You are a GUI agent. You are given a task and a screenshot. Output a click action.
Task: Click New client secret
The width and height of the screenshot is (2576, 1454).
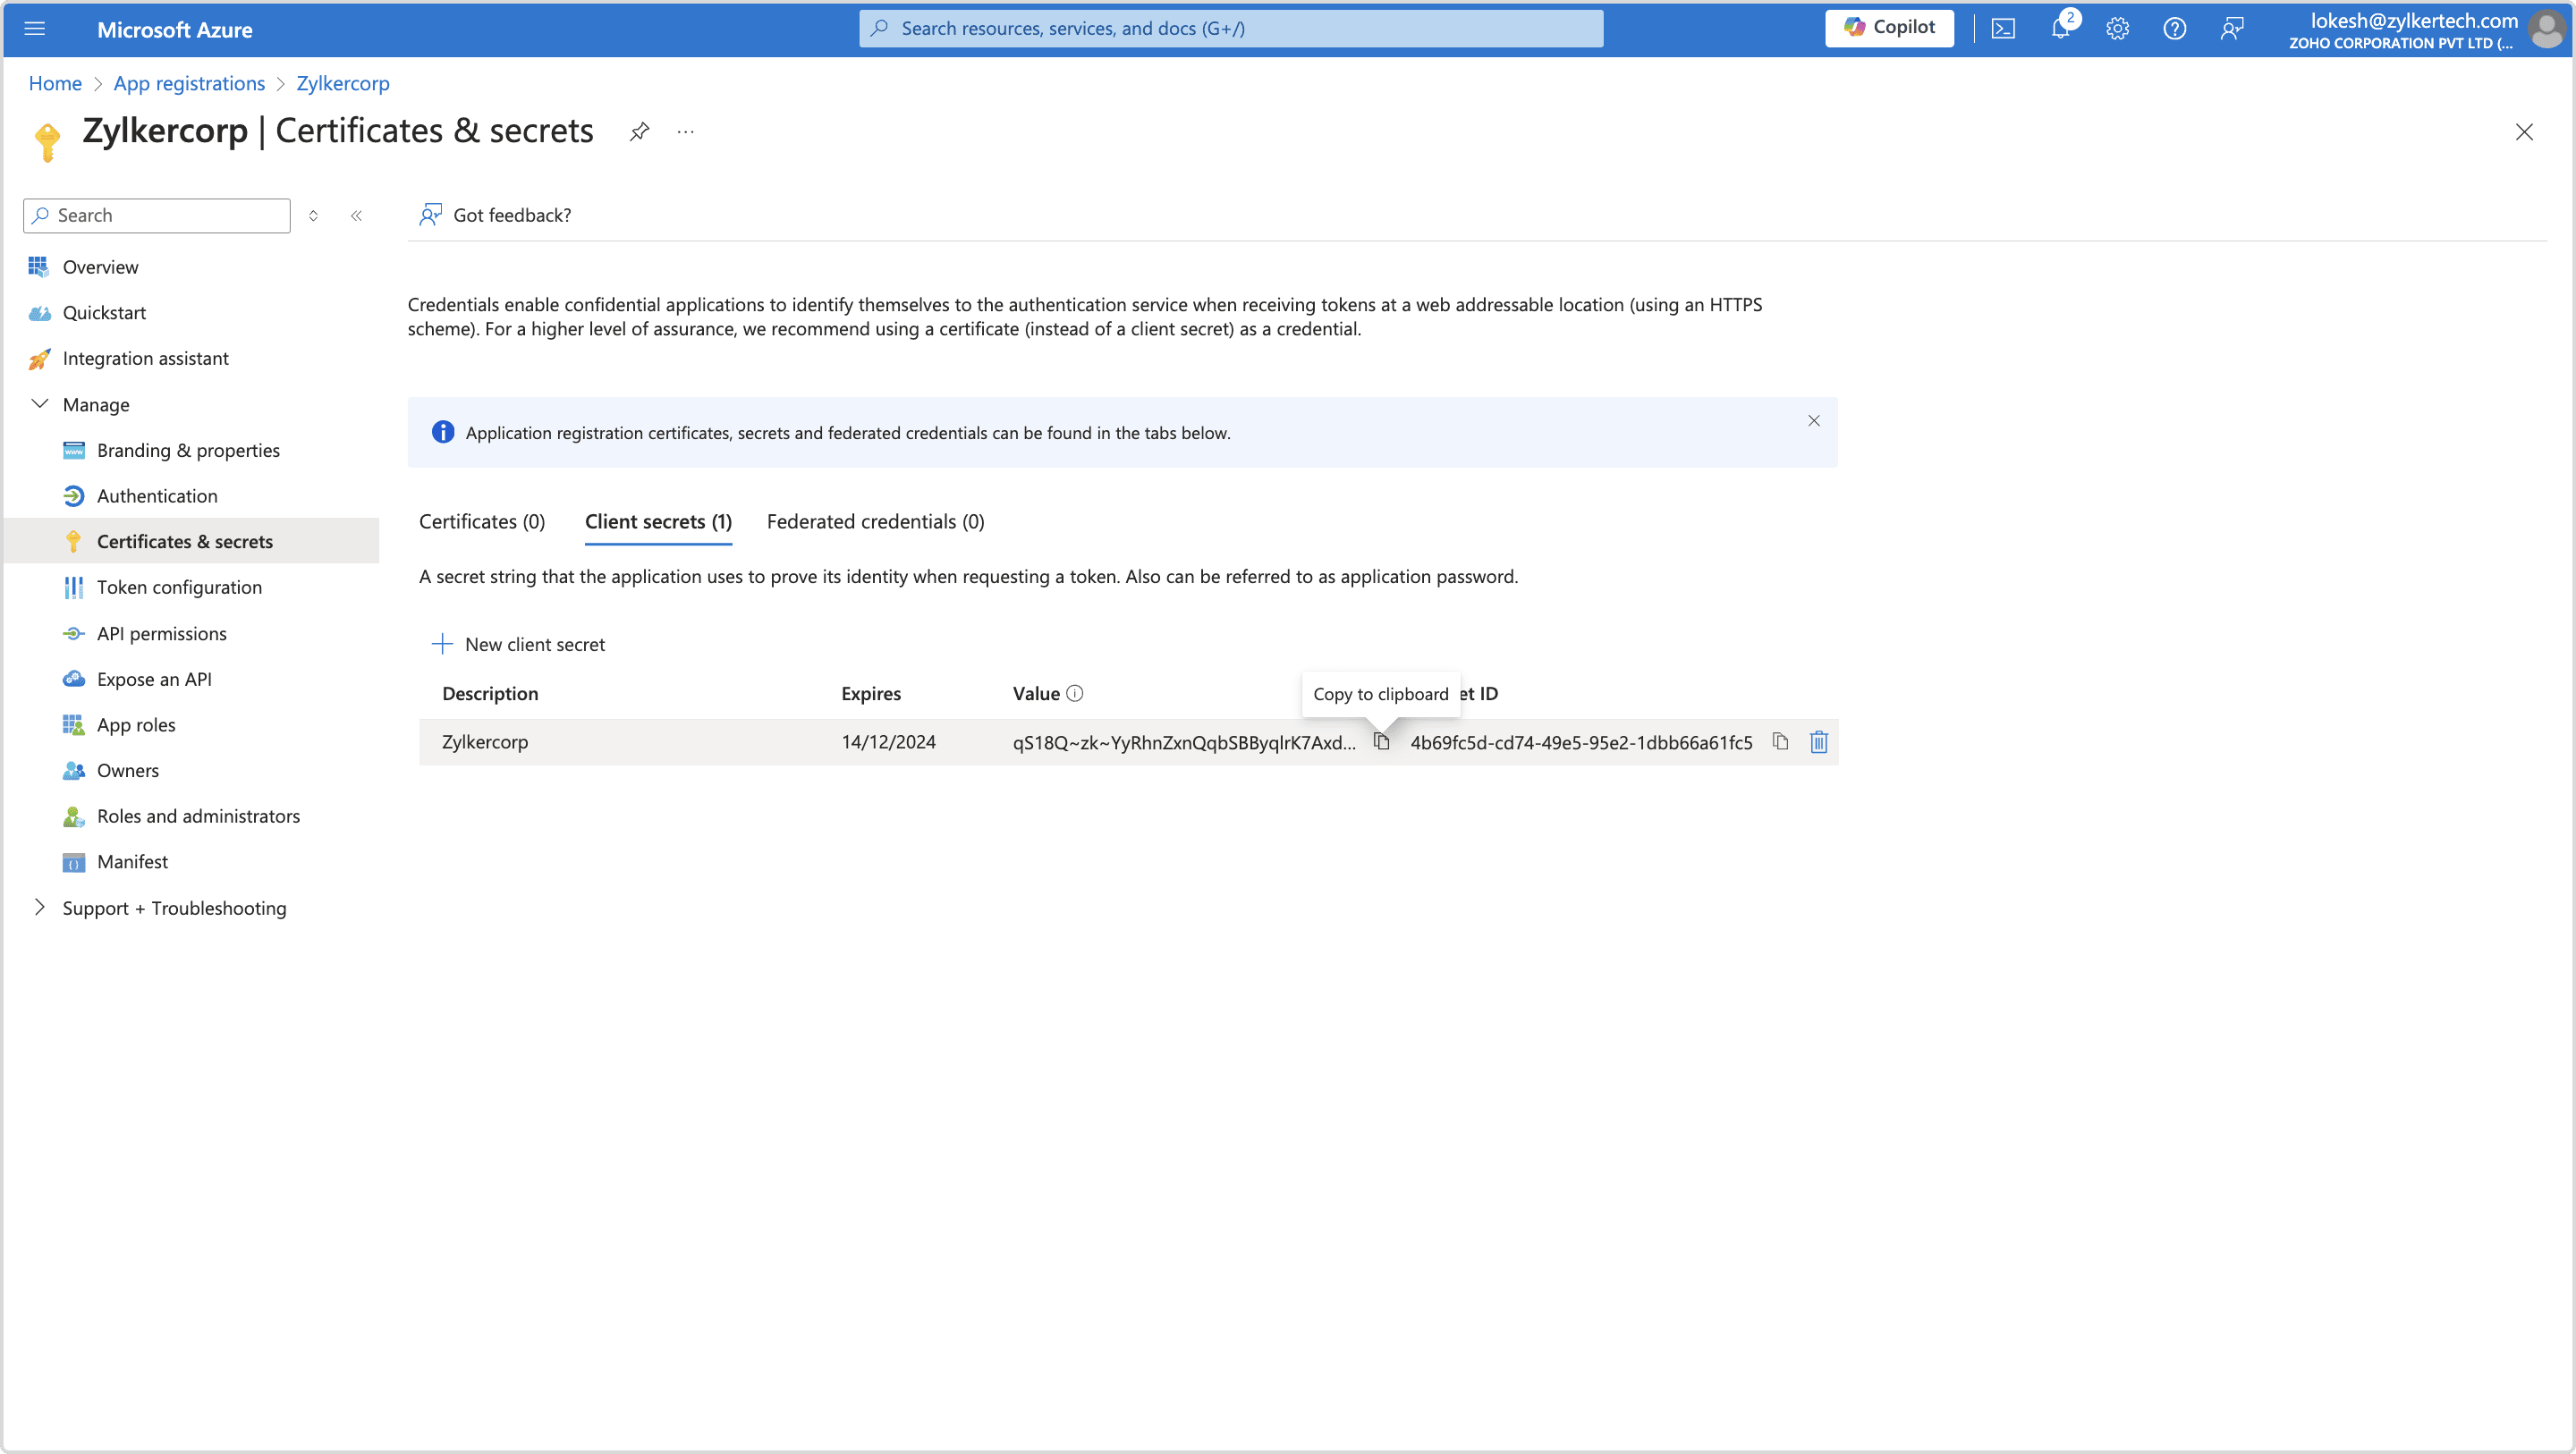[x=518, y=644]
